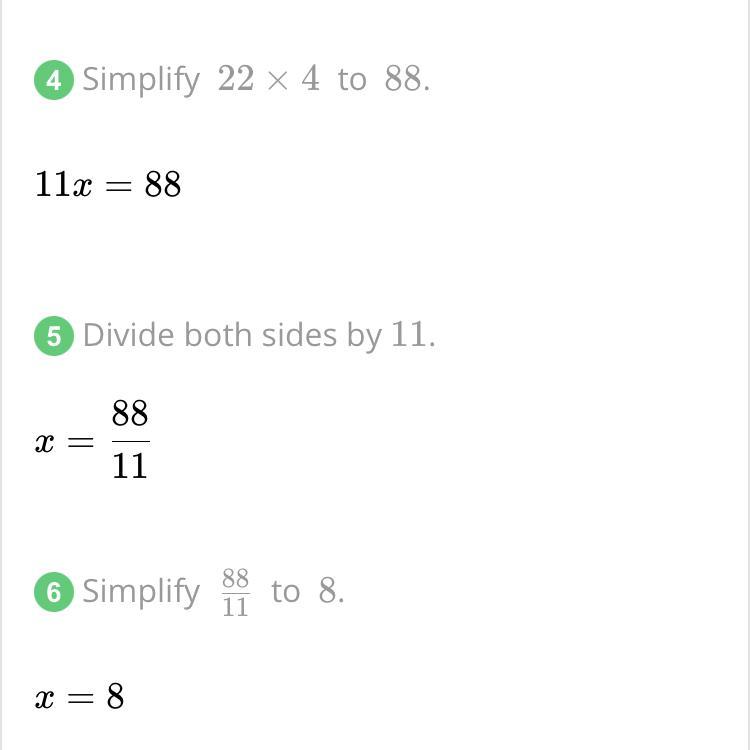Select the green step 5 circle

pos(54,336)
